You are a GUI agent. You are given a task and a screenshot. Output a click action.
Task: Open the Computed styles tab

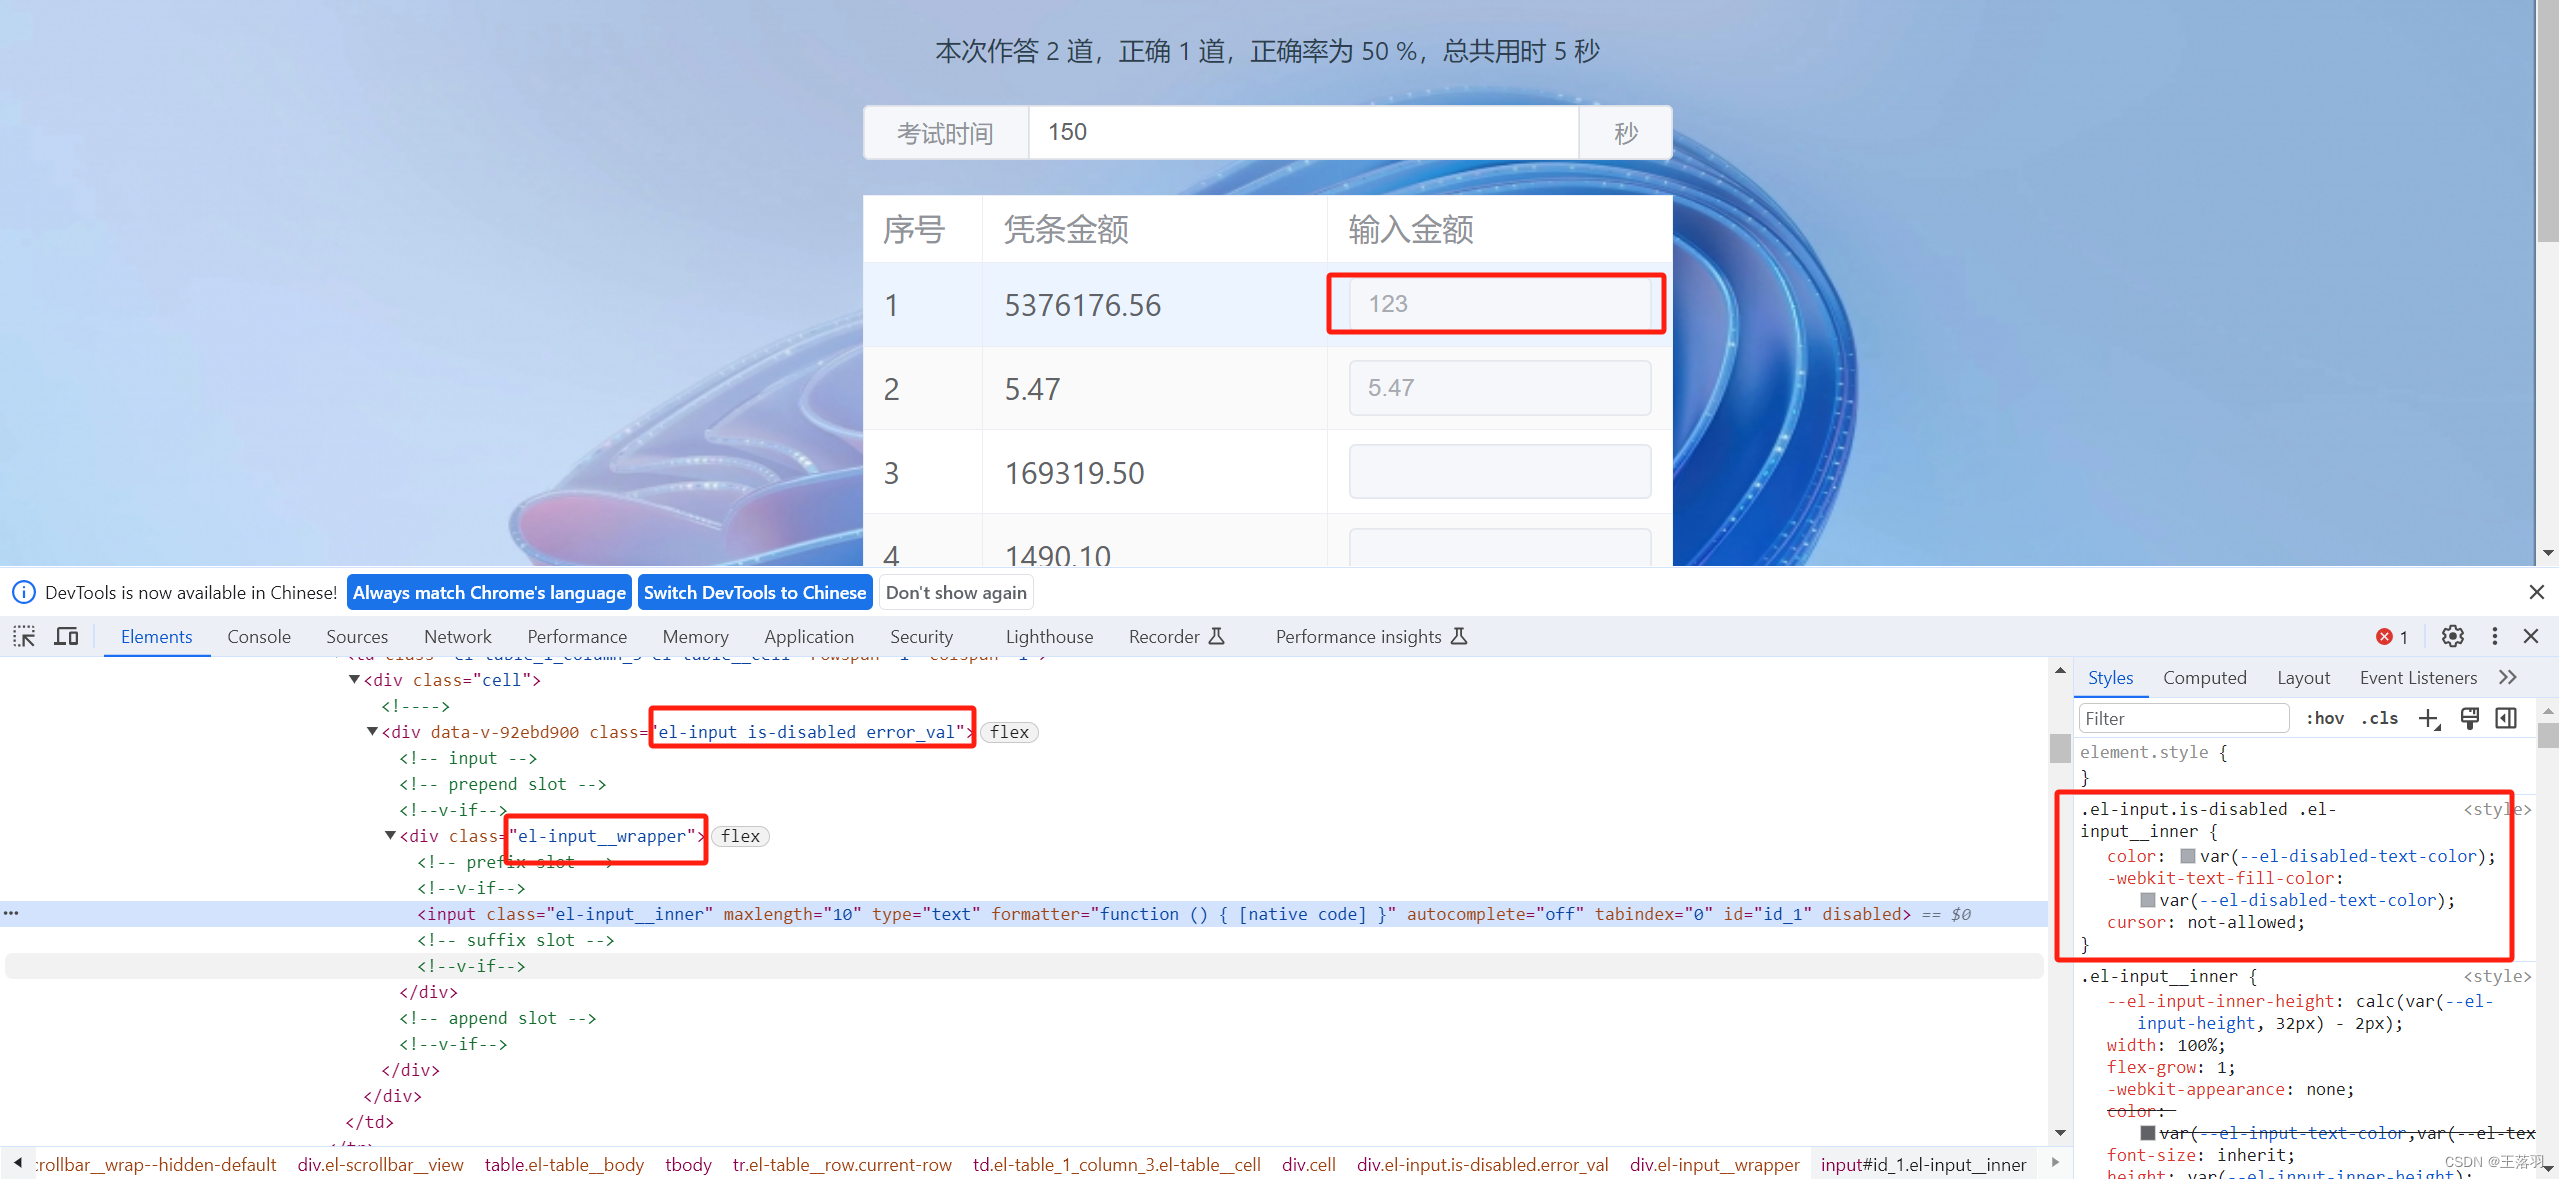point(2204,678)
